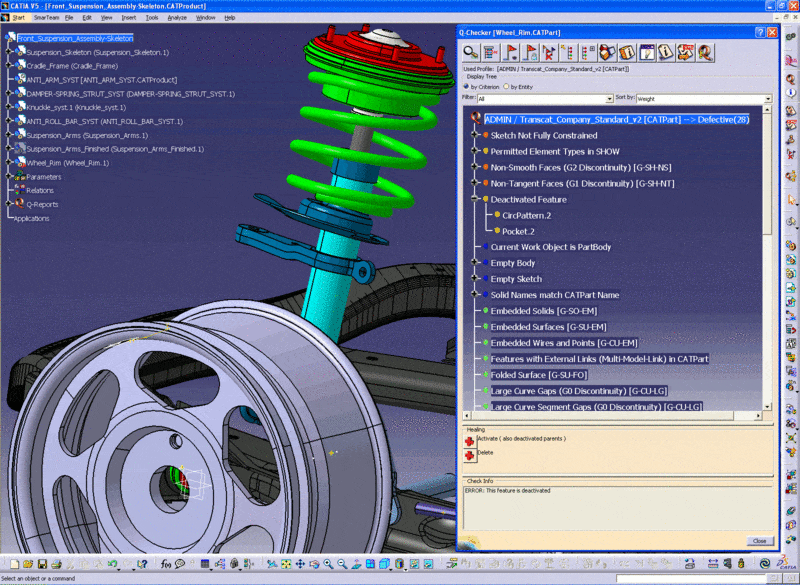The height and width of the screenshot is (585, 800).
Task: Click the Q-Checker logo icon in toolbar
Action: pos(707,52)
